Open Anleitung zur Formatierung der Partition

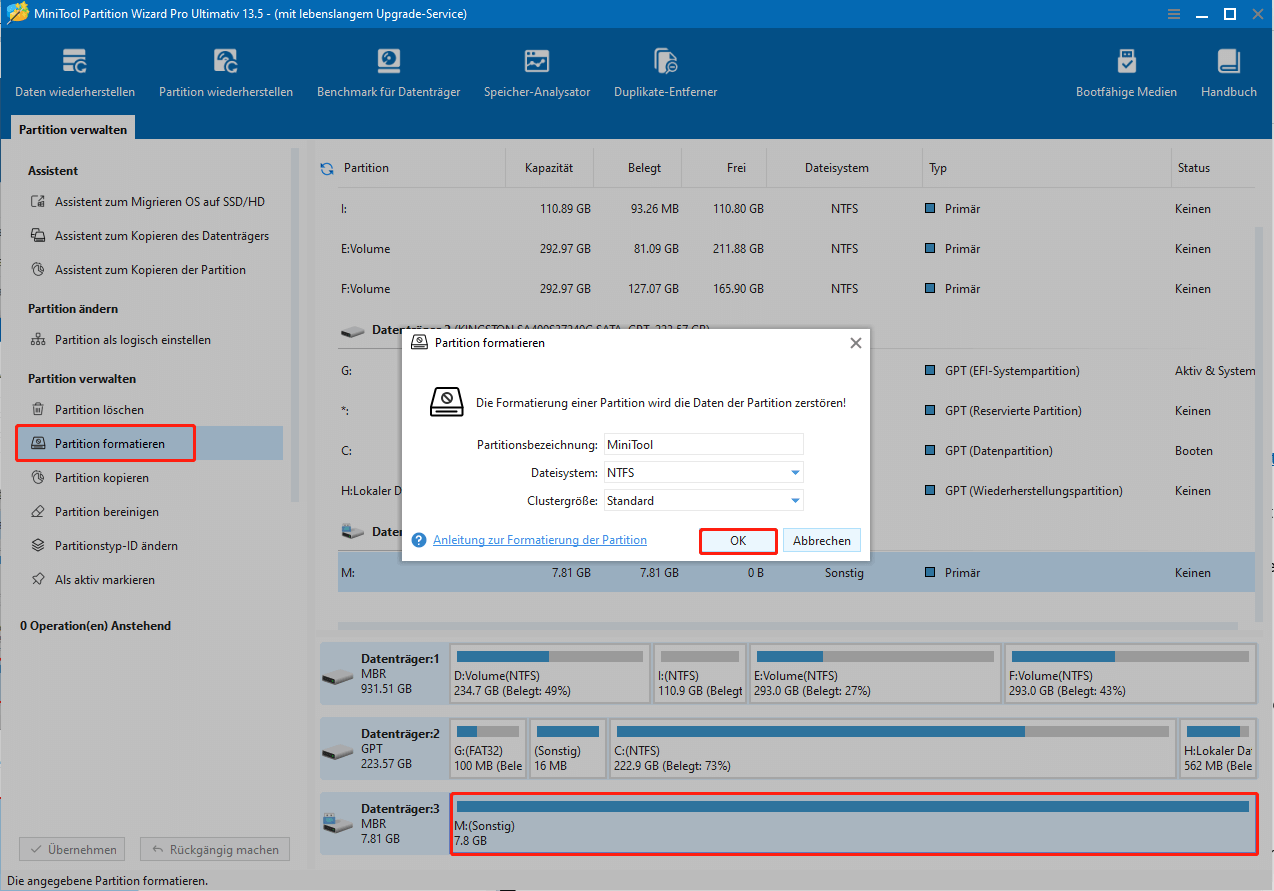540,539
